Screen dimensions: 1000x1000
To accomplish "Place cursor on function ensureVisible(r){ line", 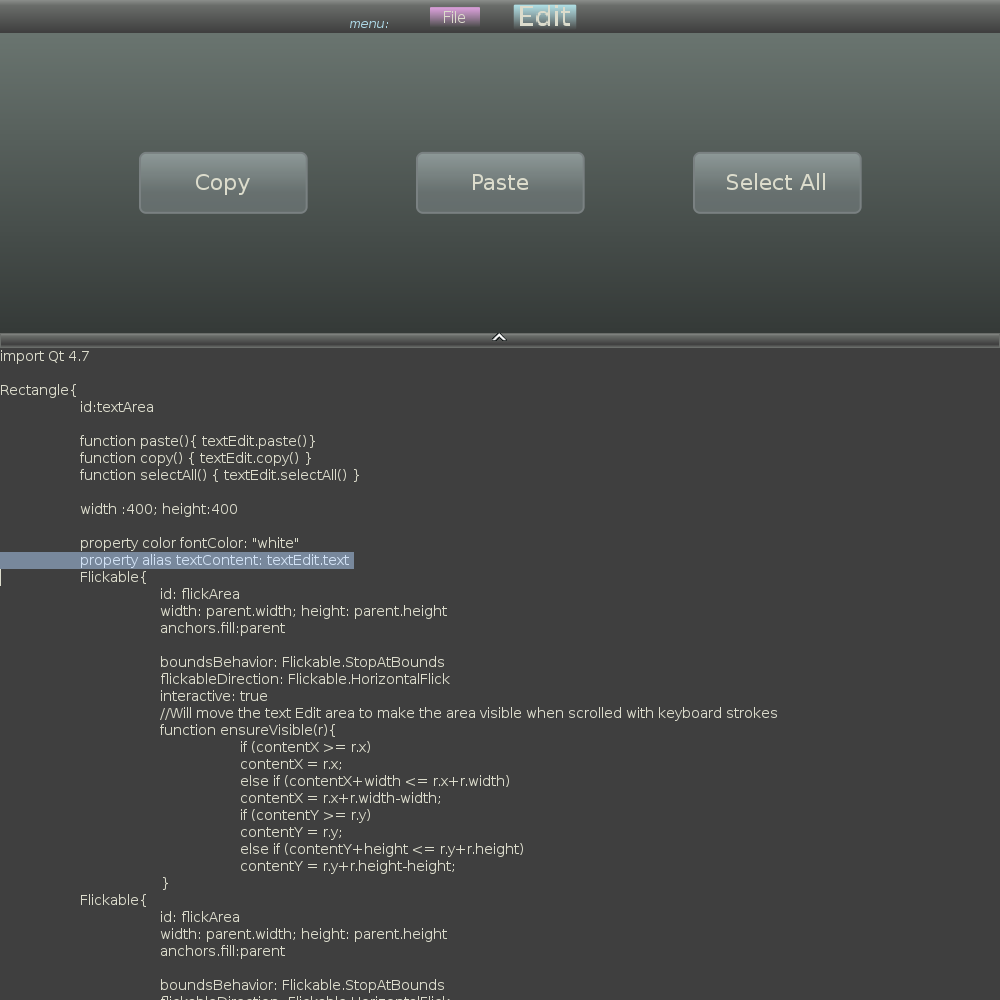I will pos(247,730).
